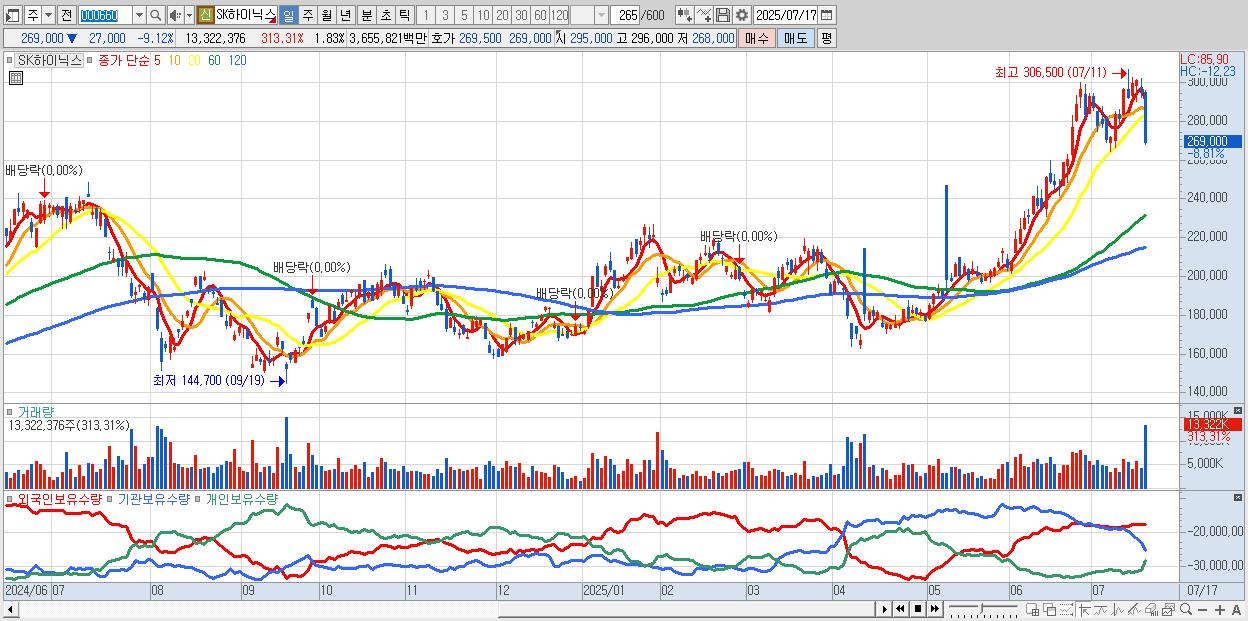The height and width of the screenshot is (621, 1248).
Task: Click the SK하이닉스 legend label
Action: [51, 60]
